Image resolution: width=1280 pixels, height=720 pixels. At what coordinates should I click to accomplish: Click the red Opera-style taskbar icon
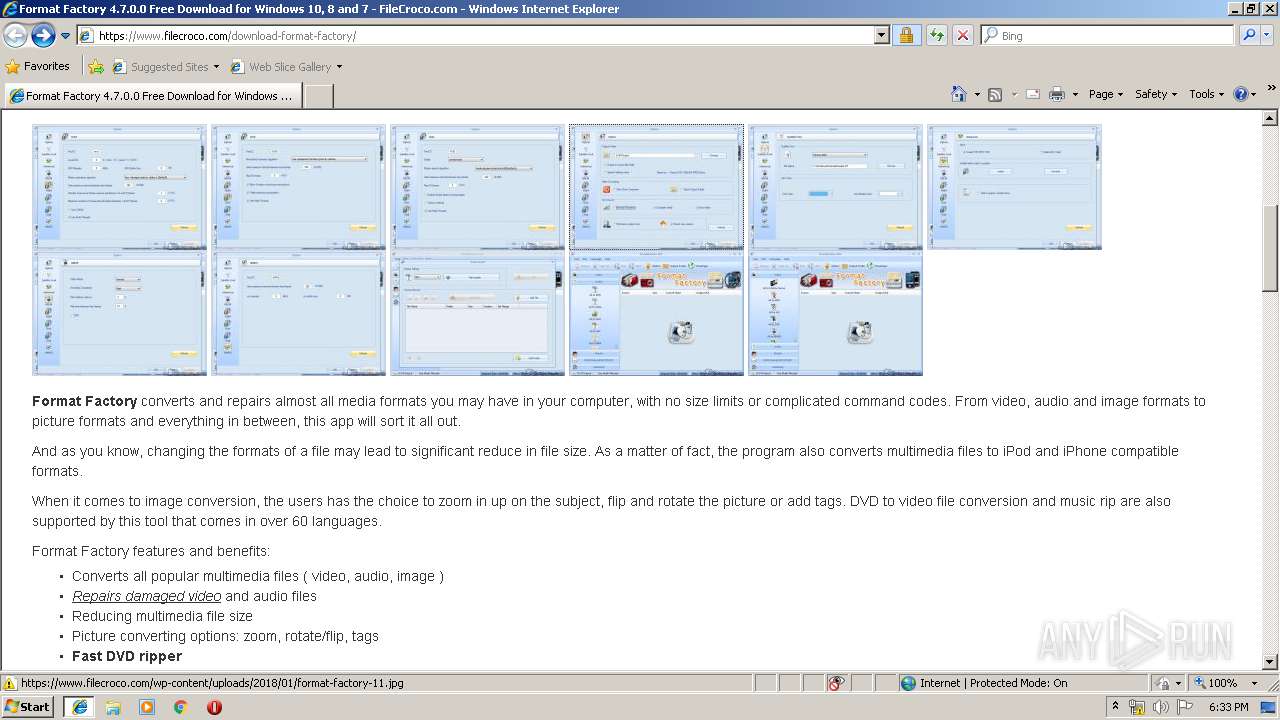[x=214, y=706]
